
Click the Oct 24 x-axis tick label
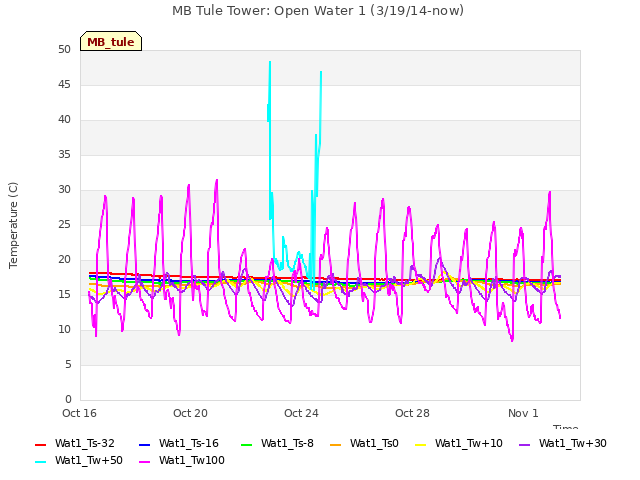[301, 413]
